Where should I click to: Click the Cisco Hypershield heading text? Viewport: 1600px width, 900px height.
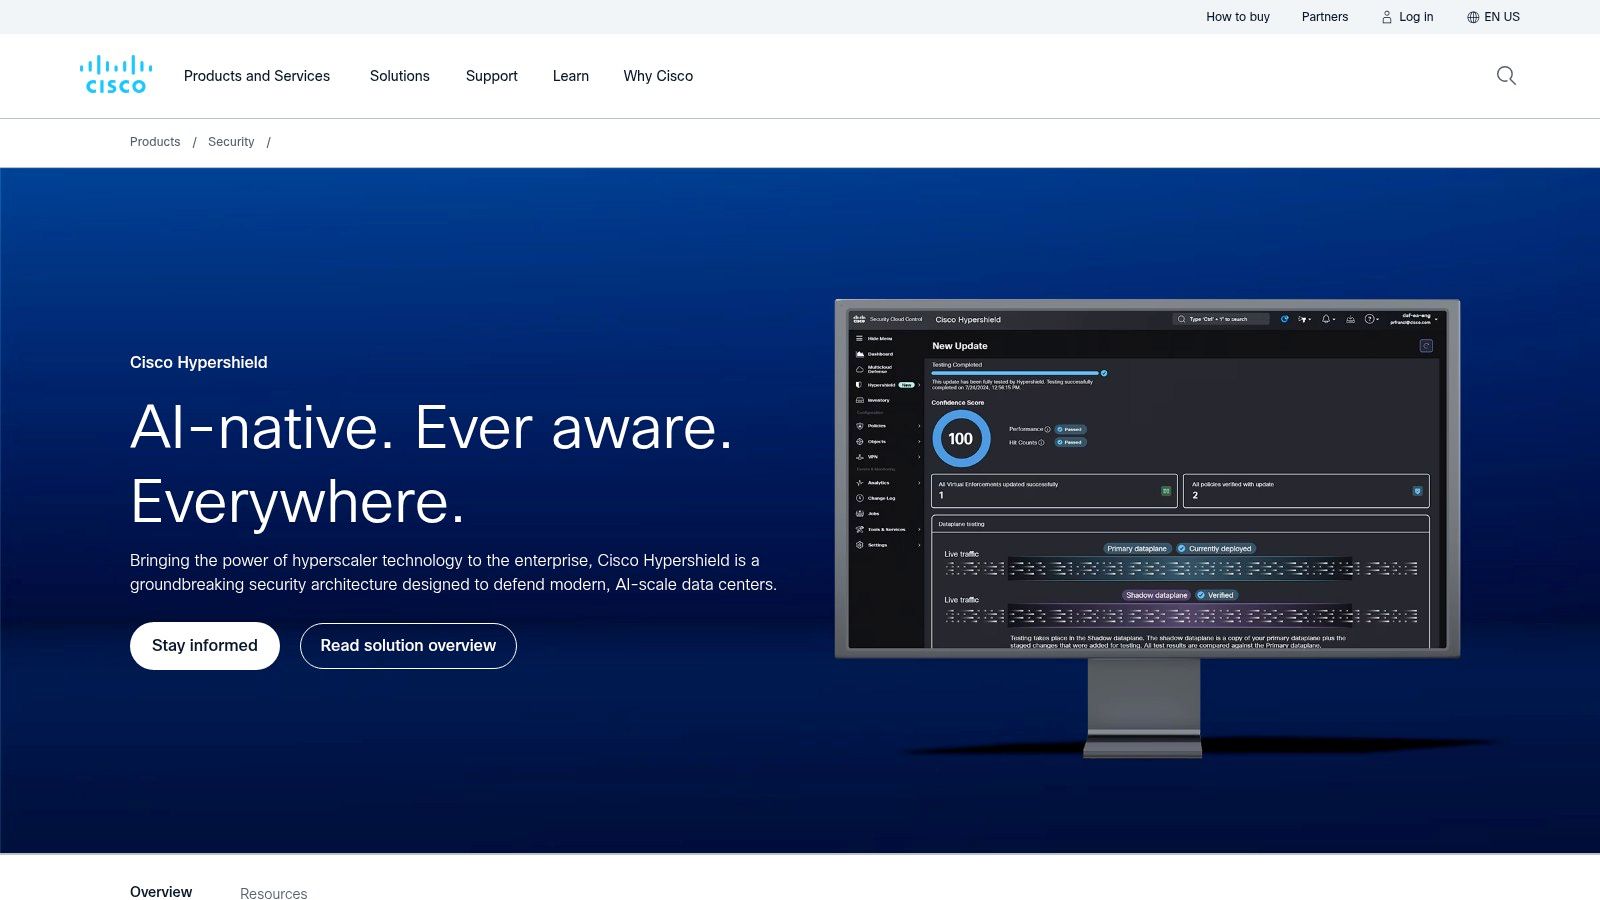[199, 362]
